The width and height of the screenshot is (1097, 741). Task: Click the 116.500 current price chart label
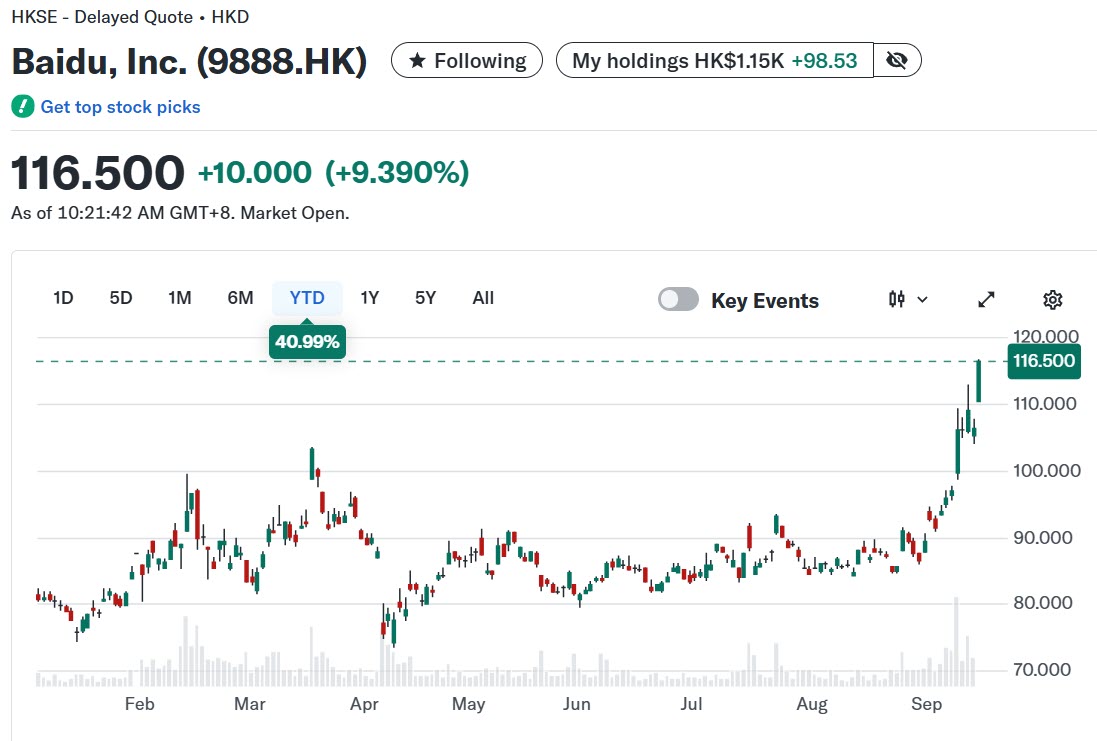tap(1044, 361)
